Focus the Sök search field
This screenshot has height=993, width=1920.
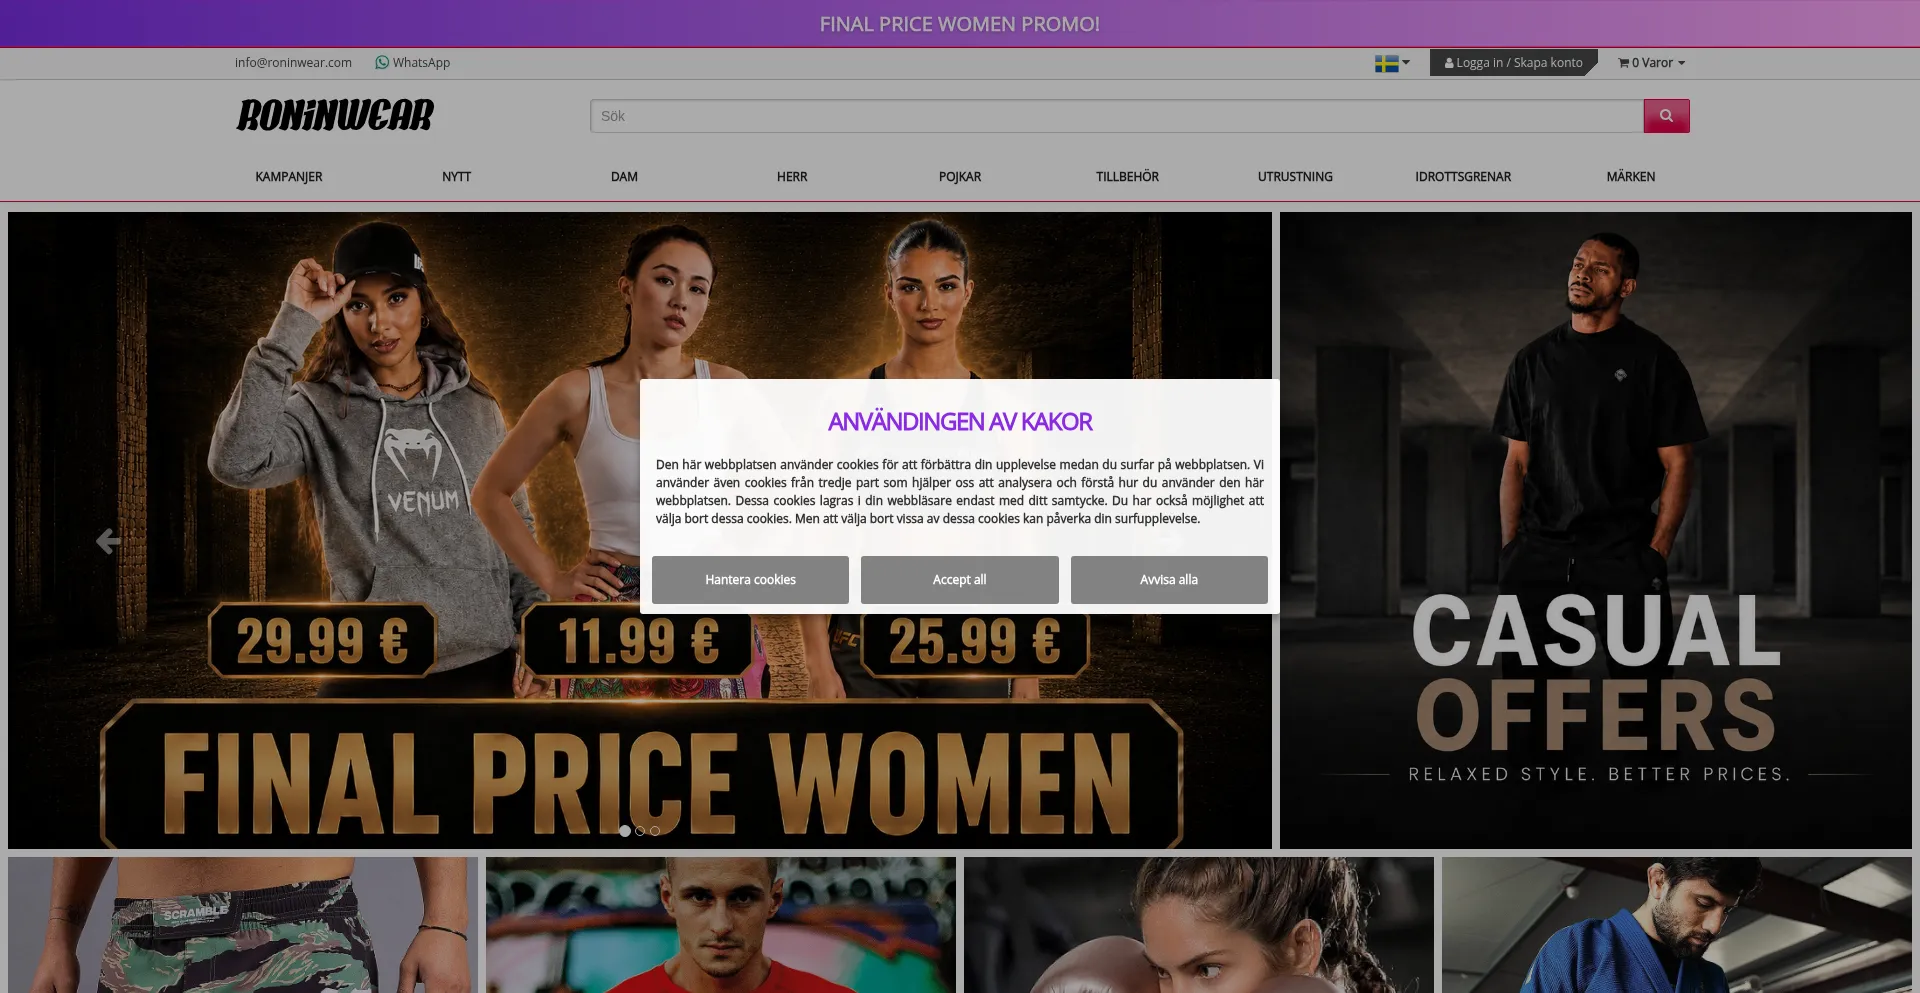coord(1117,116)
